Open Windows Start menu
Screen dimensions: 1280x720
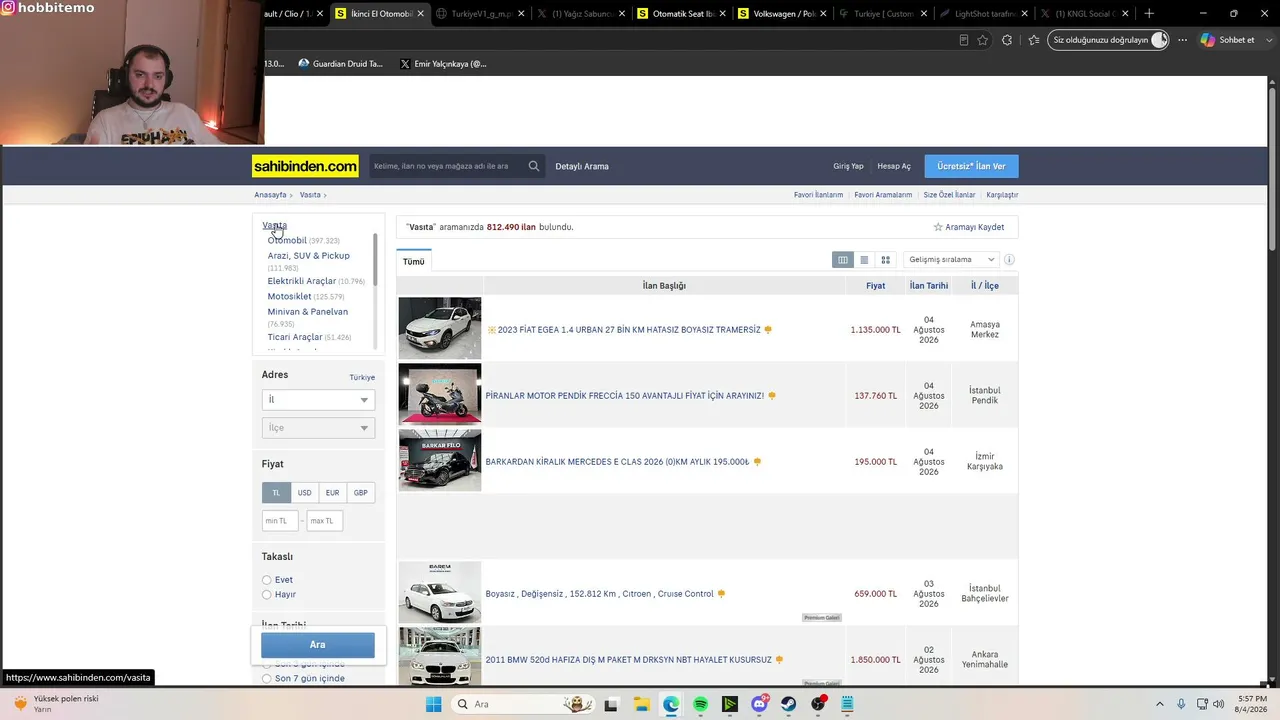(433, 704)
